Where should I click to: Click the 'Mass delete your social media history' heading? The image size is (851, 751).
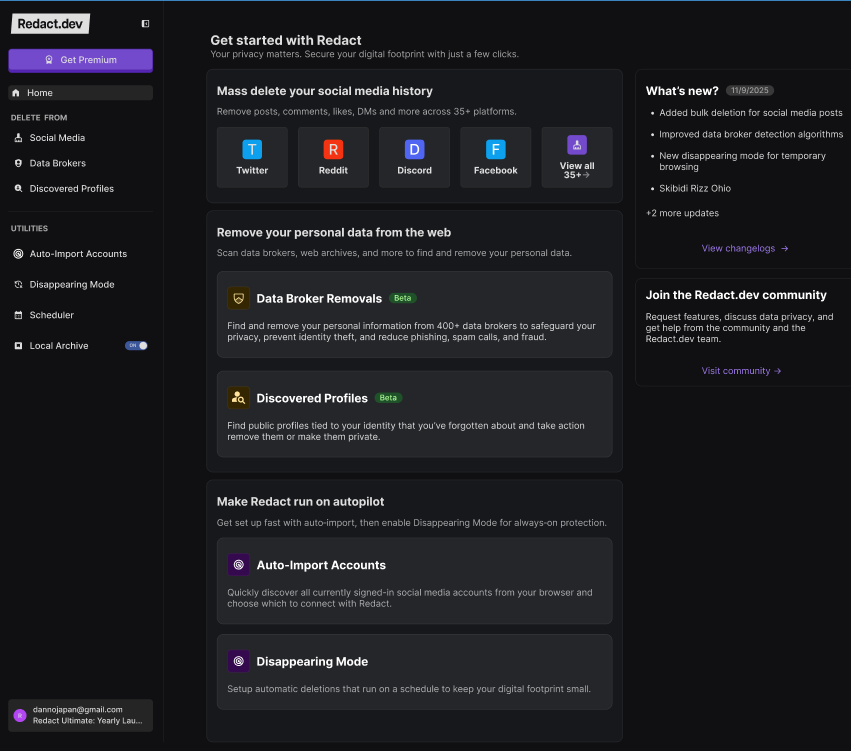[325, 91]
